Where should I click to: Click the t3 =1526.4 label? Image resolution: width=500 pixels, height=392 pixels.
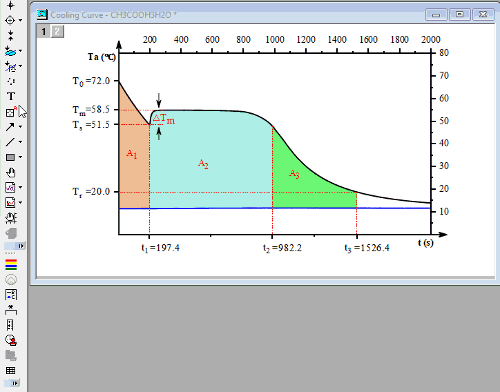[367, 248]
